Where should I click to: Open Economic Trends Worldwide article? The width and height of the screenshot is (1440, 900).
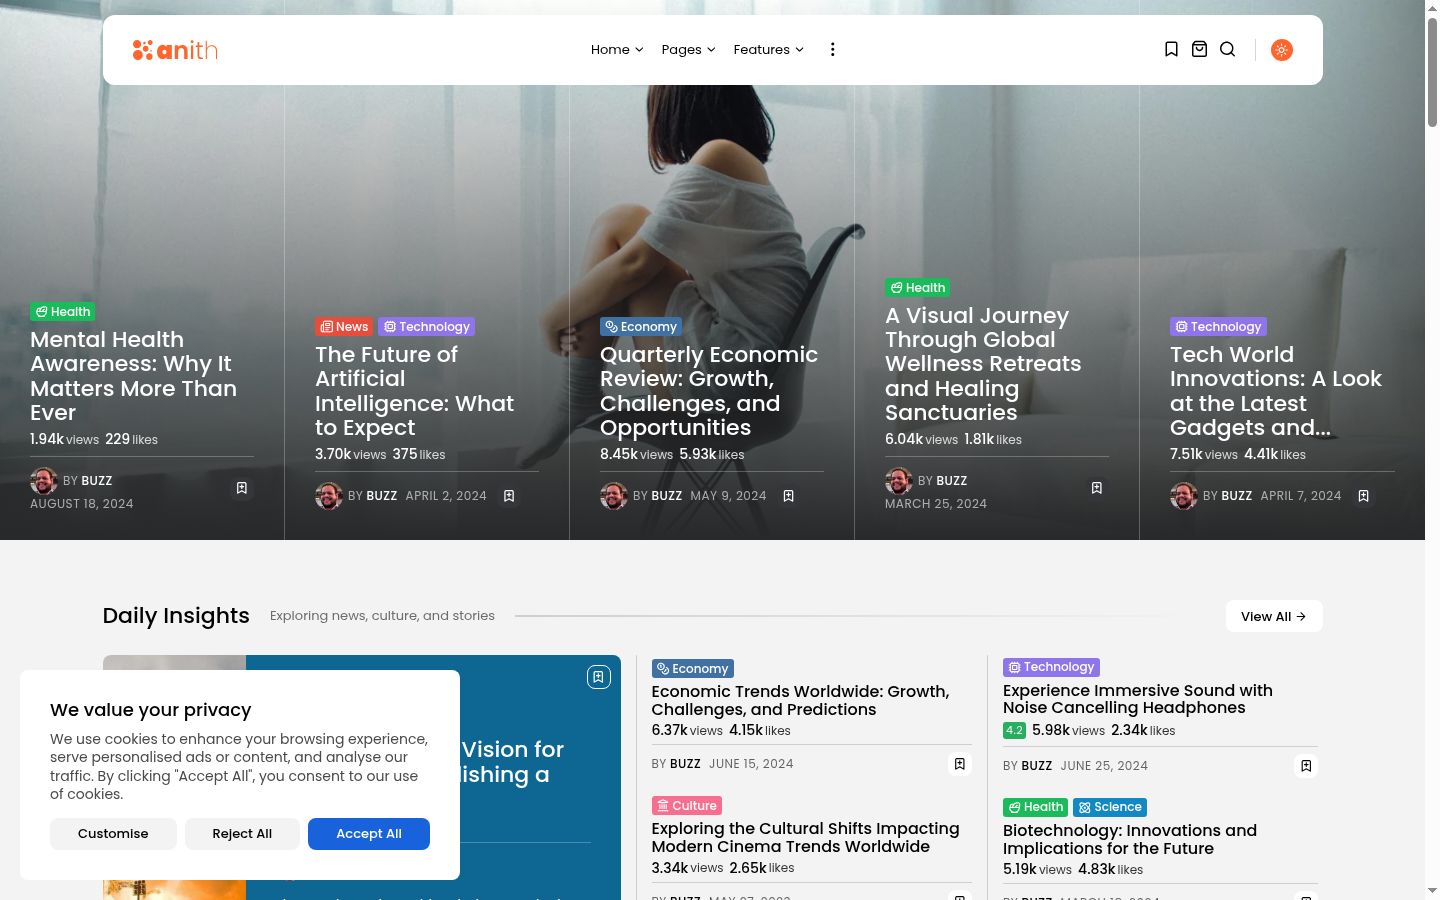tap(801, 700)
